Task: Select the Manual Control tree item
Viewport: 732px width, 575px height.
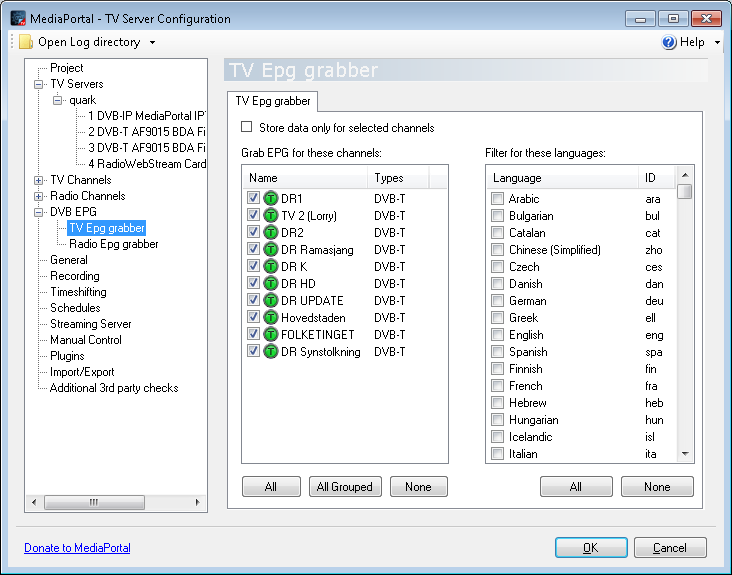Action: (86, 340)
